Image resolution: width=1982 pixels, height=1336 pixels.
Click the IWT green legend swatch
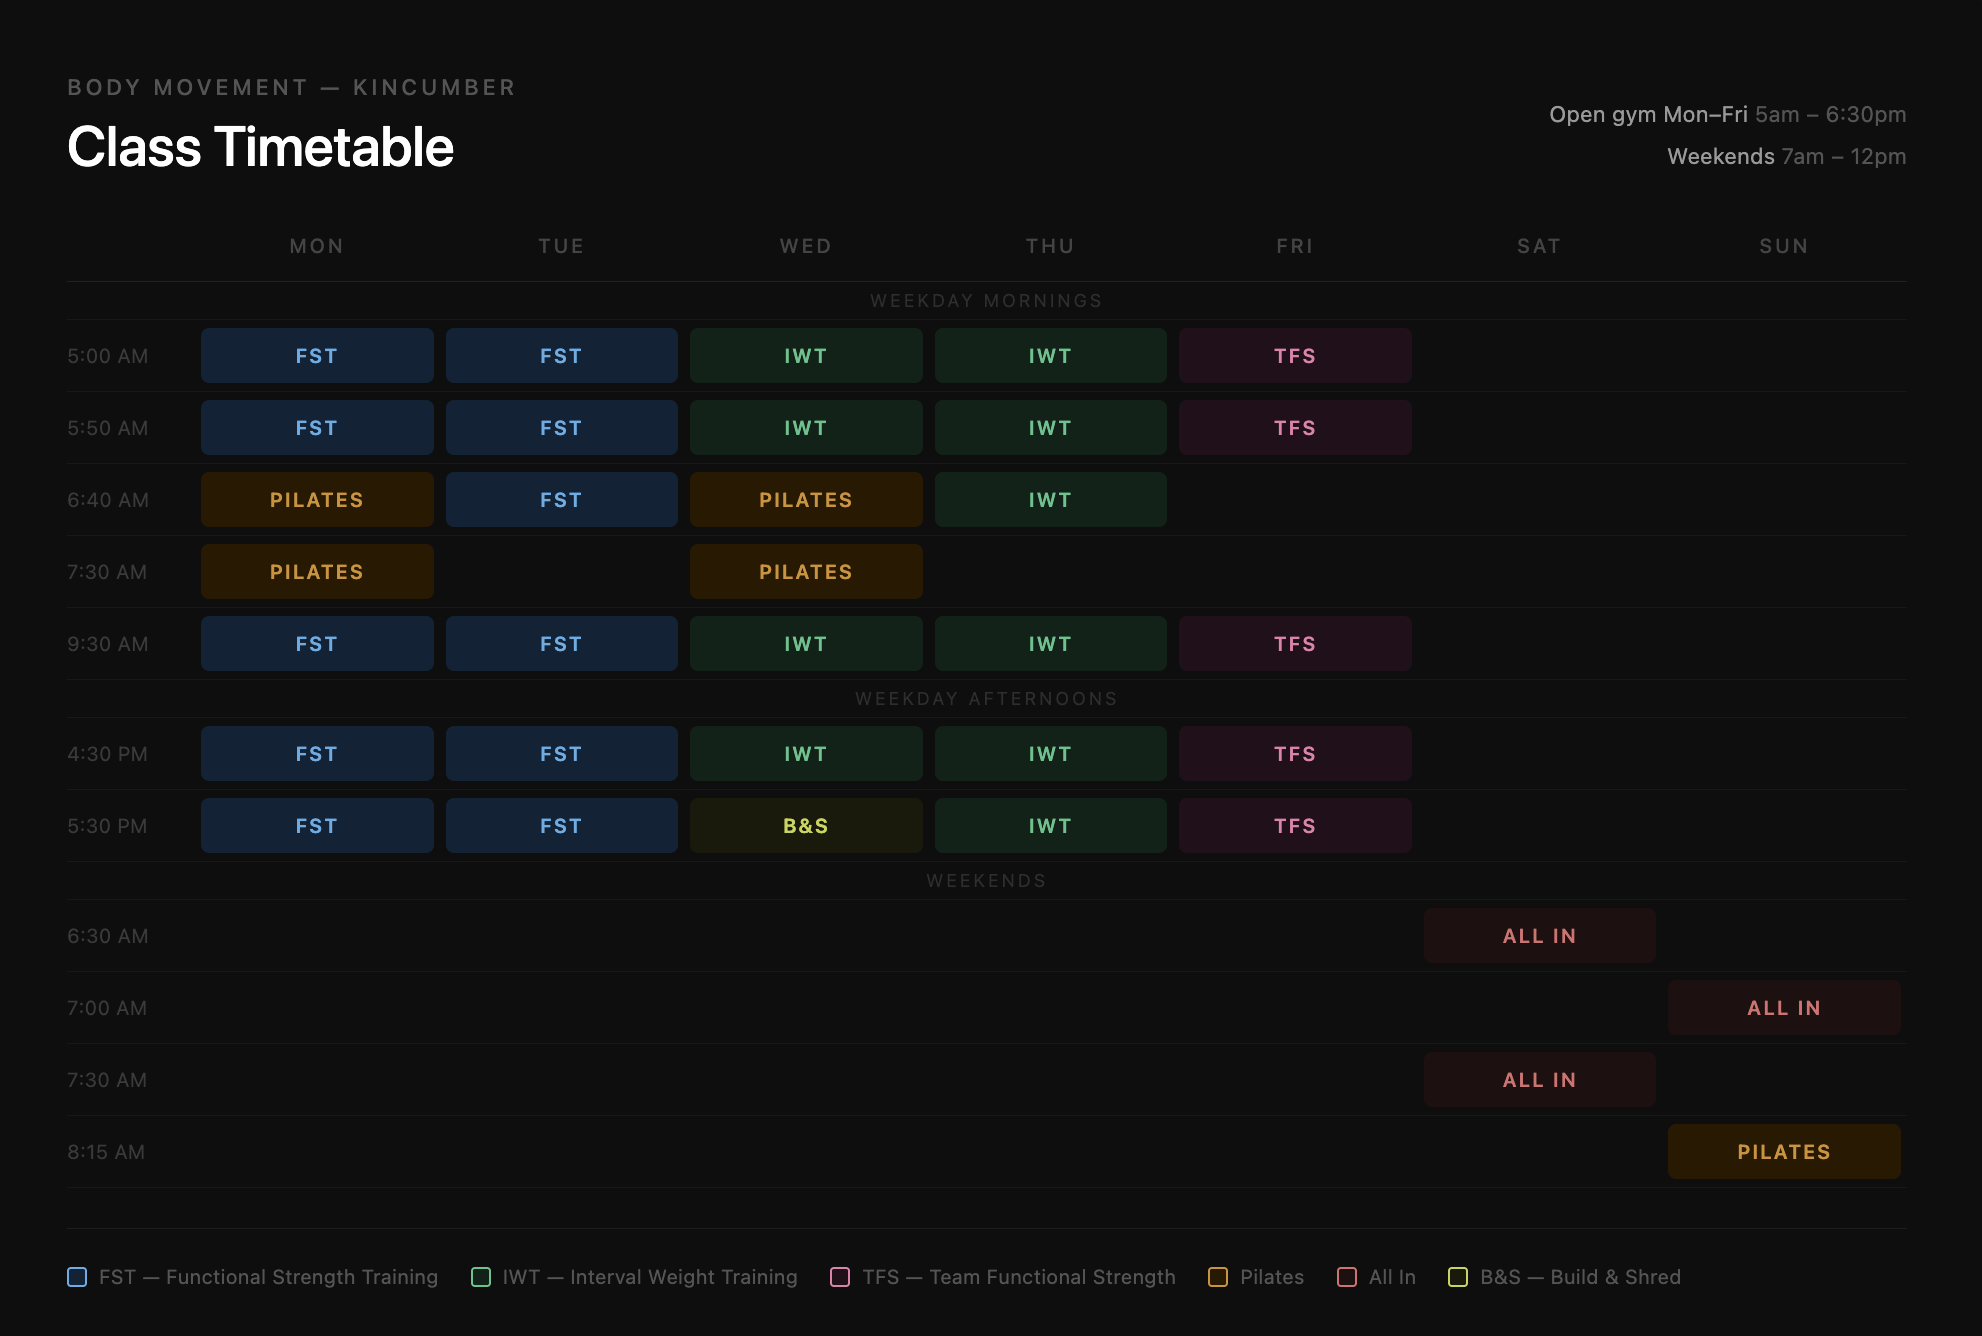tap(481, 1277)
